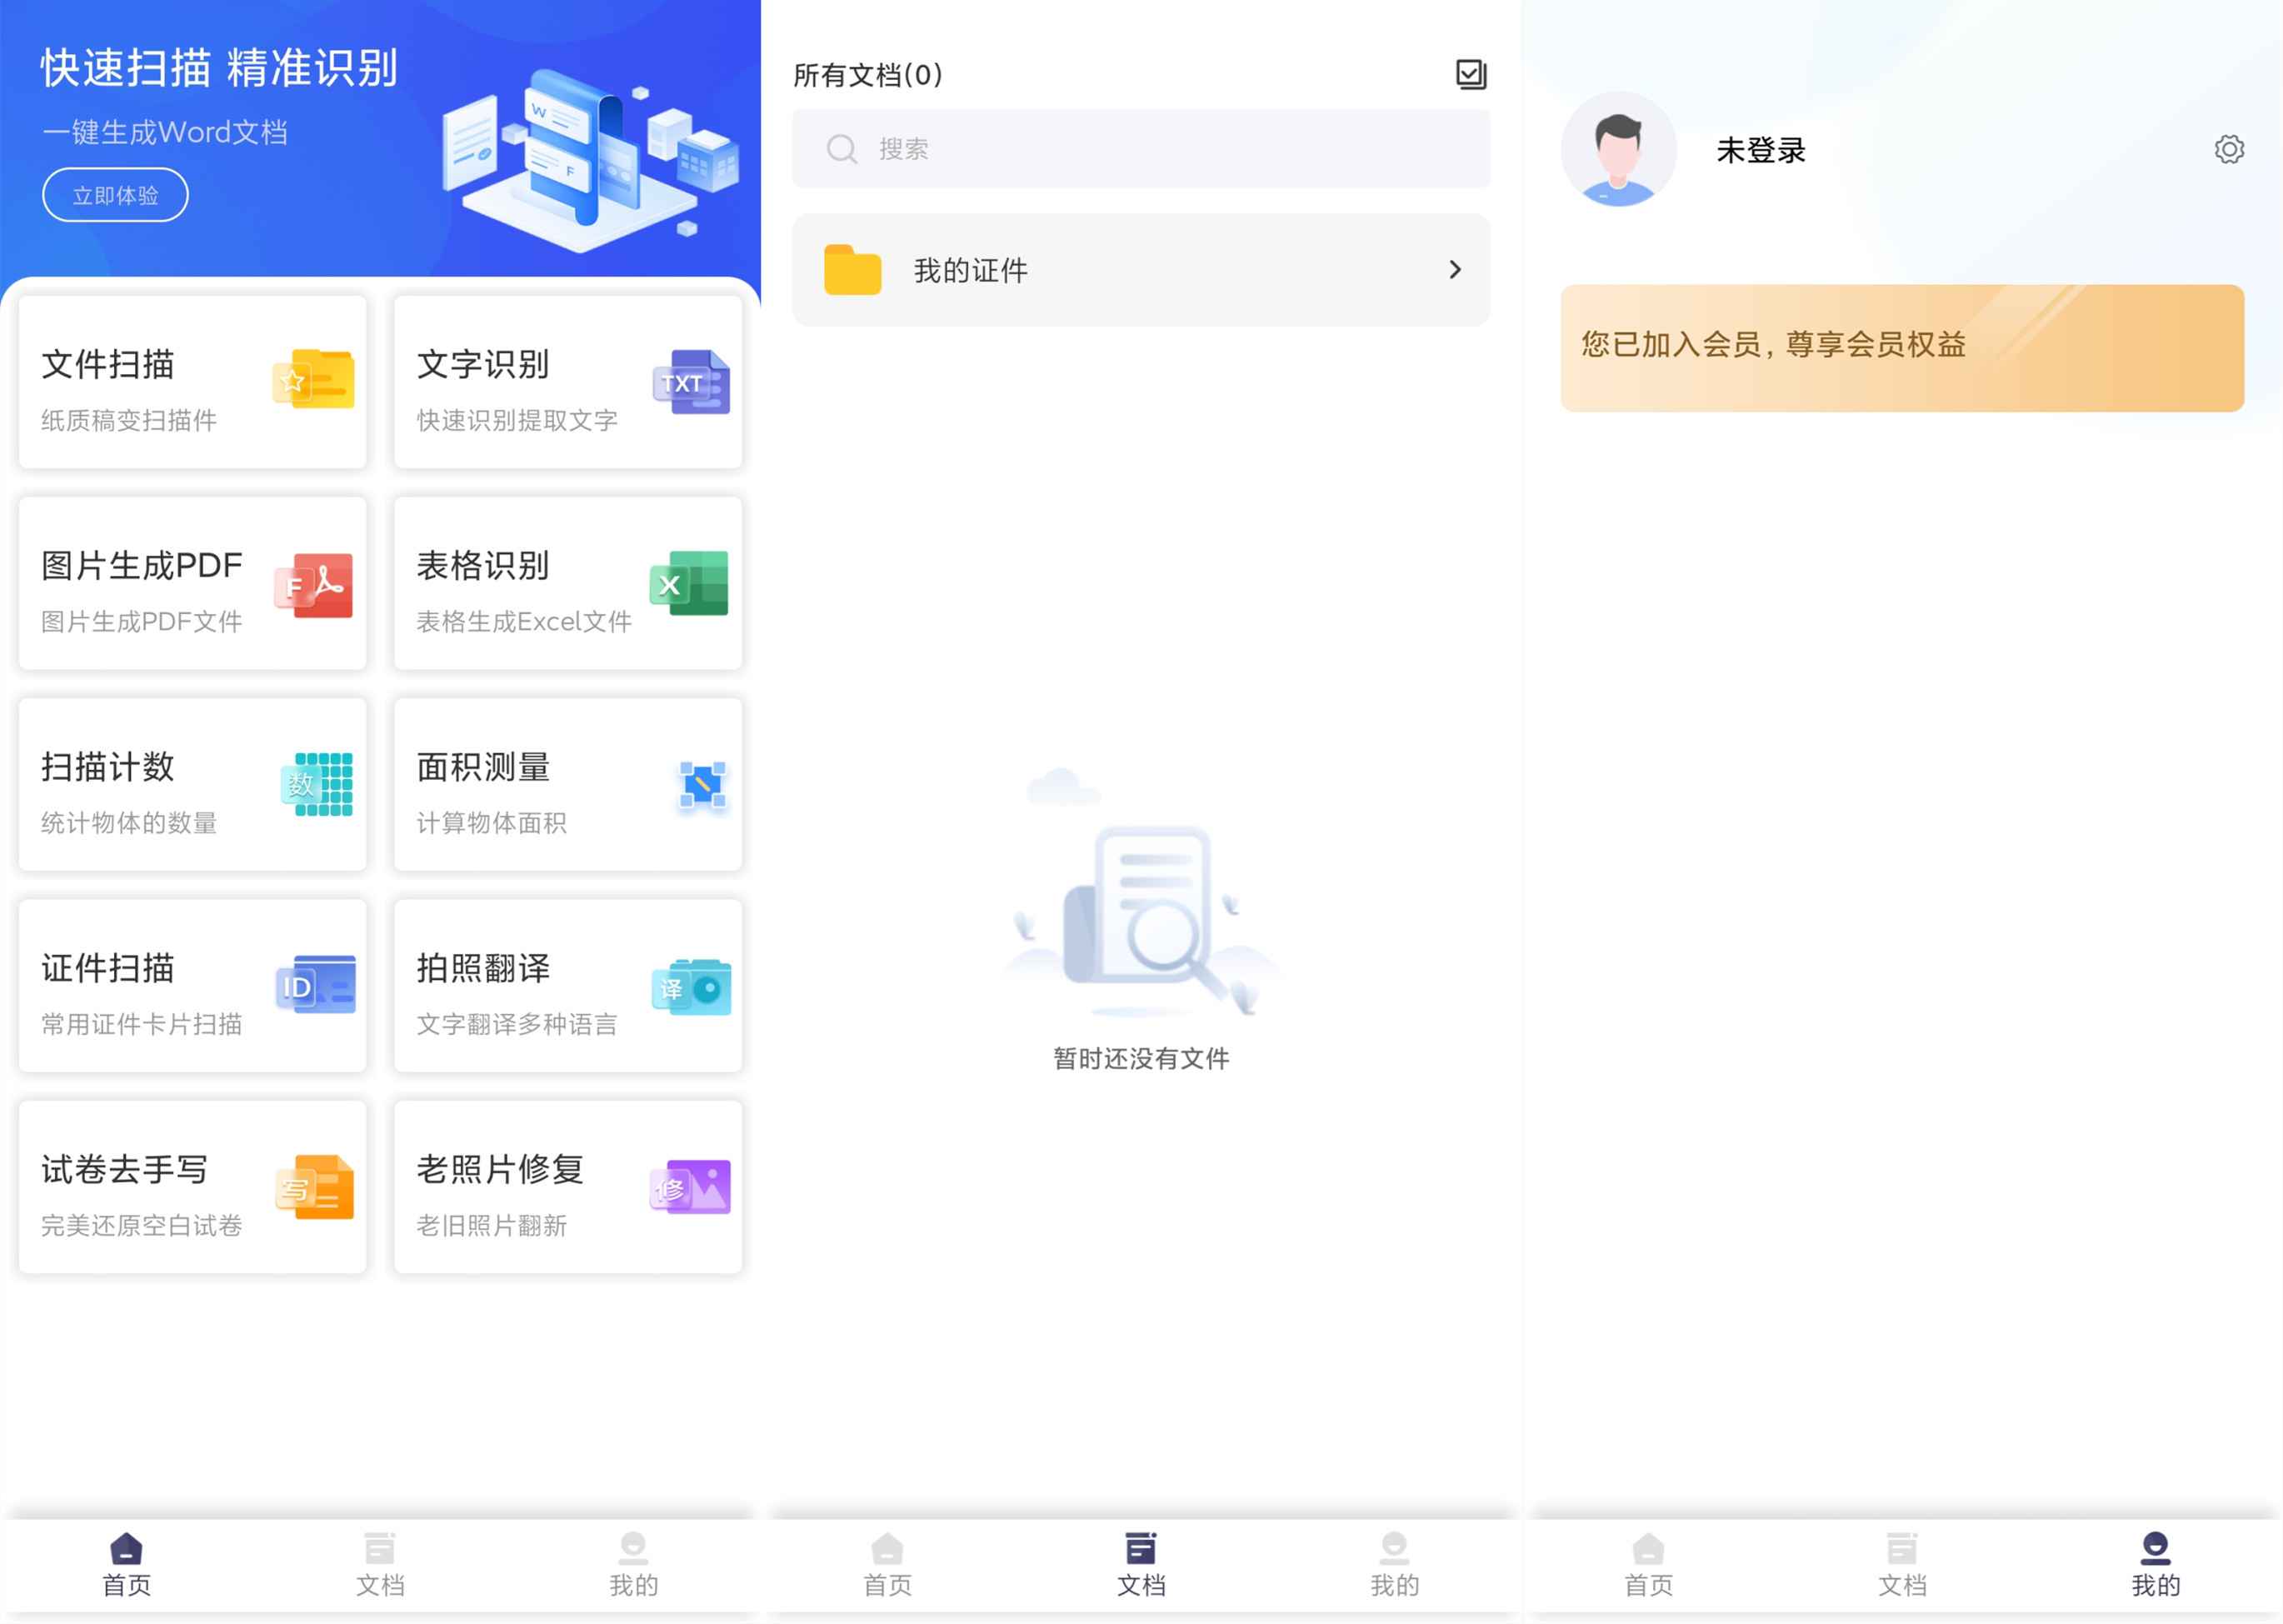Switch to the 首页 home tab

tap(126, 1560)
